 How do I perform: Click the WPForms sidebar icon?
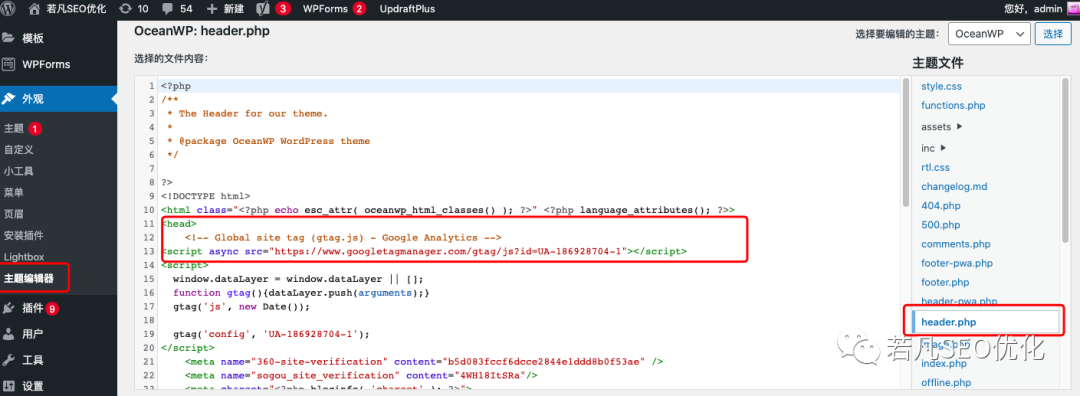pyautogui.click(x=9, y=64)
